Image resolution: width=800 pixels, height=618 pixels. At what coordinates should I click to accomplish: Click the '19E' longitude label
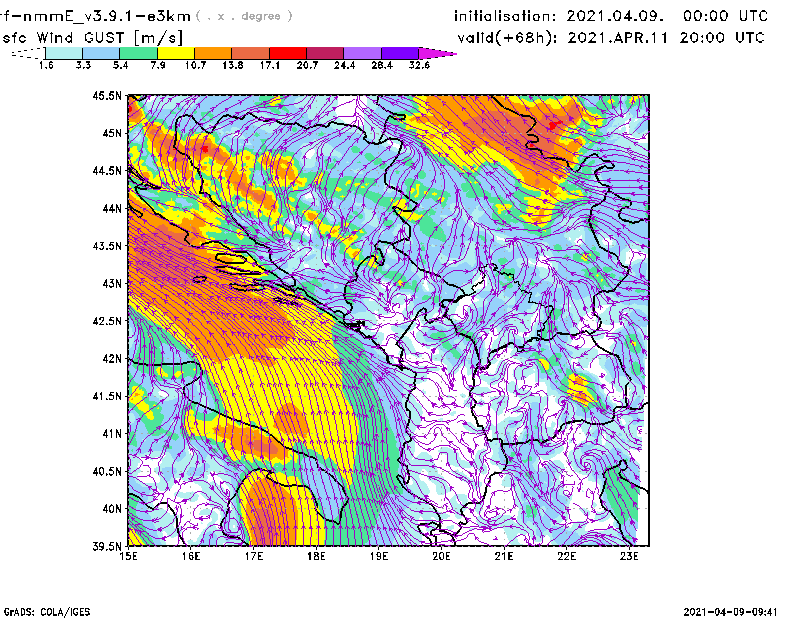pyautogui.click(x=379, y=556)
